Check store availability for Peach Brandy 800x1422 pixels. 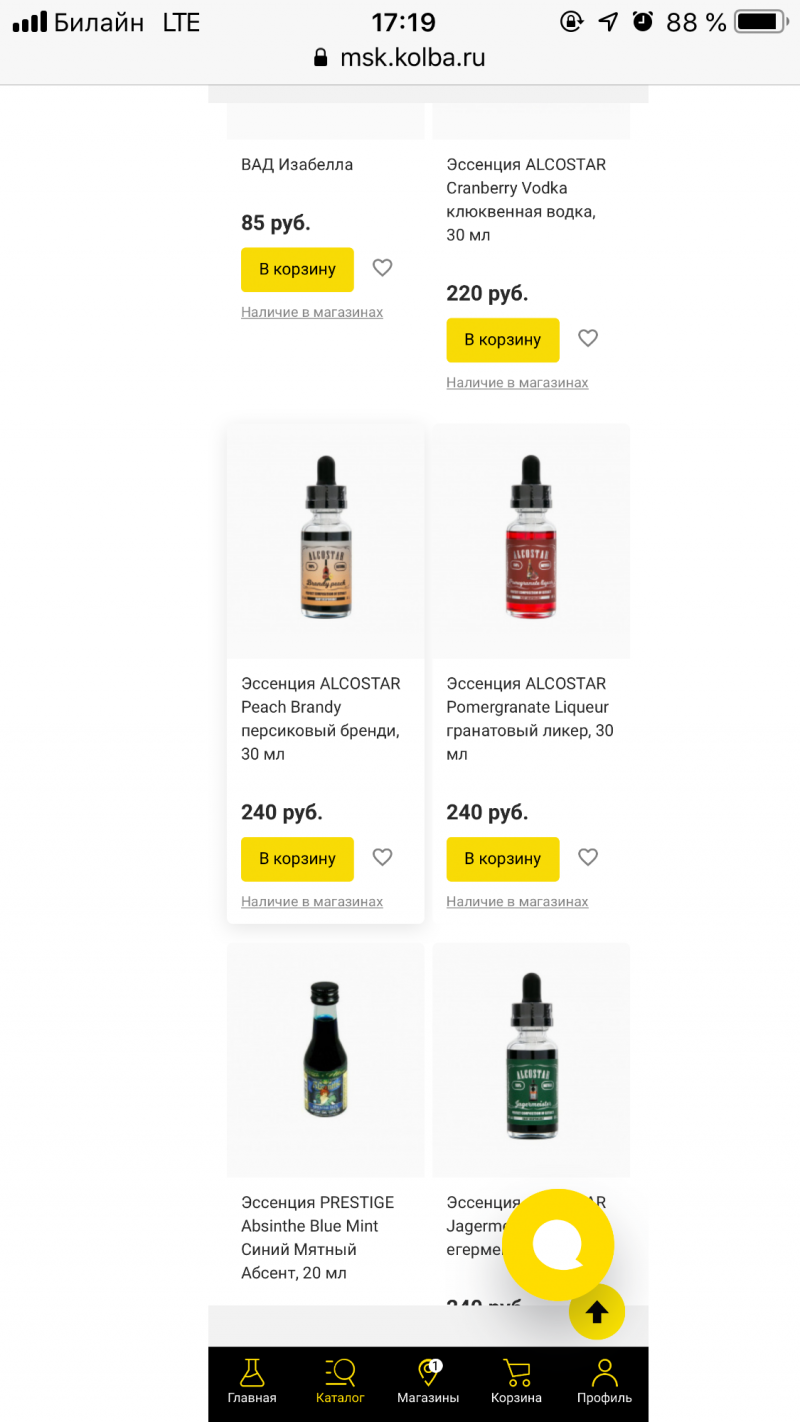pos(312,902)
